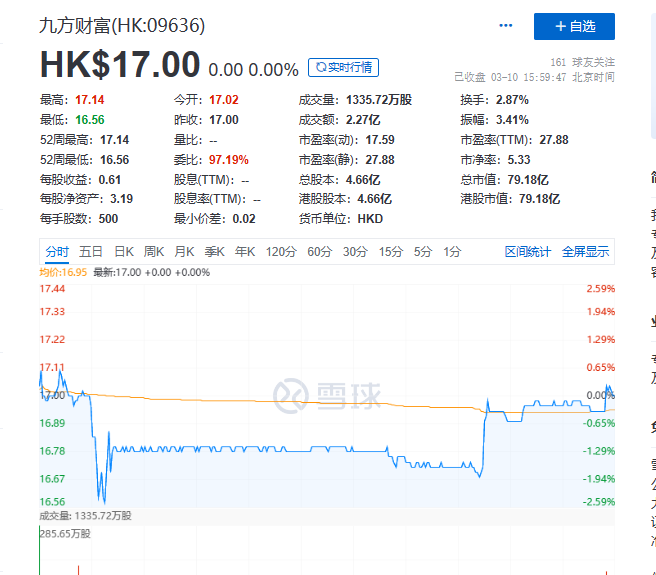
Task: Select the 分时 chart tab
Action: pyautogui.click(x=57, y=252)
